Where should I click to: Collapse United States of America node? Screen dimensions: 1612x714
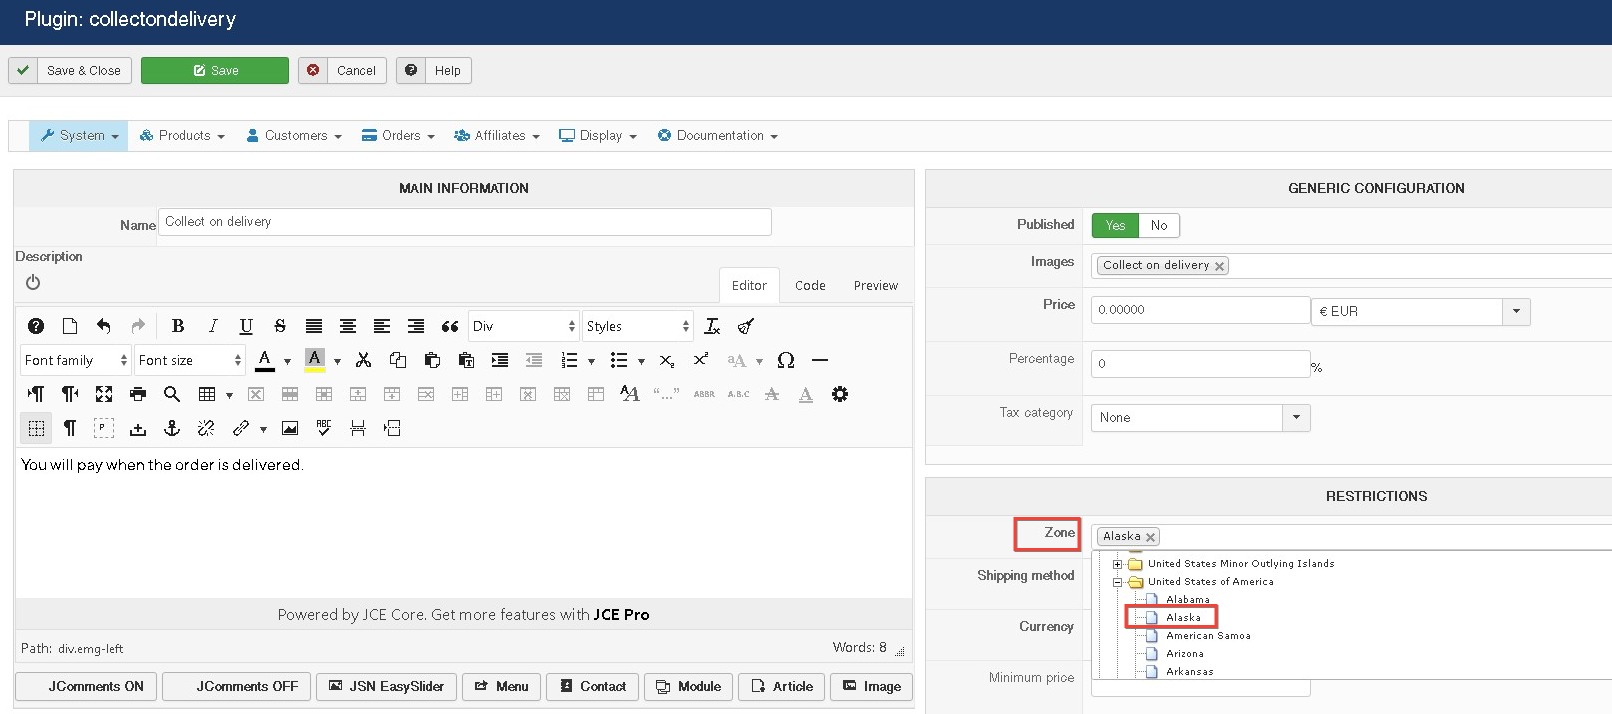click(x=1118, y=582)
